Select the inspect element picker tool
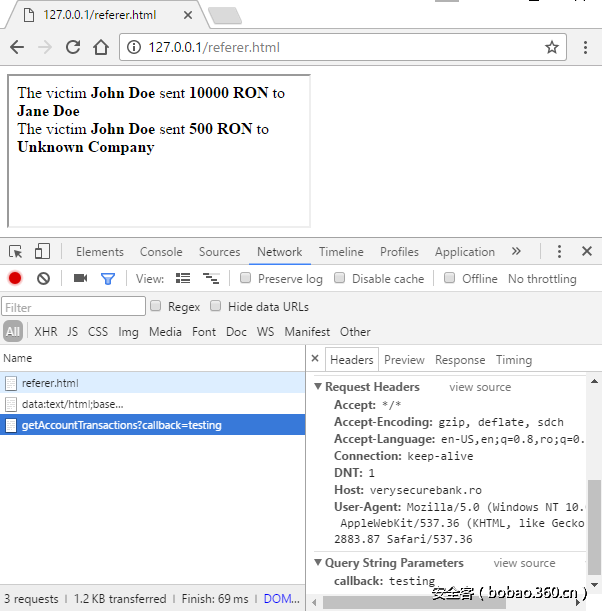The width and height of the screenshot is (602, 611). pos(16,252)
